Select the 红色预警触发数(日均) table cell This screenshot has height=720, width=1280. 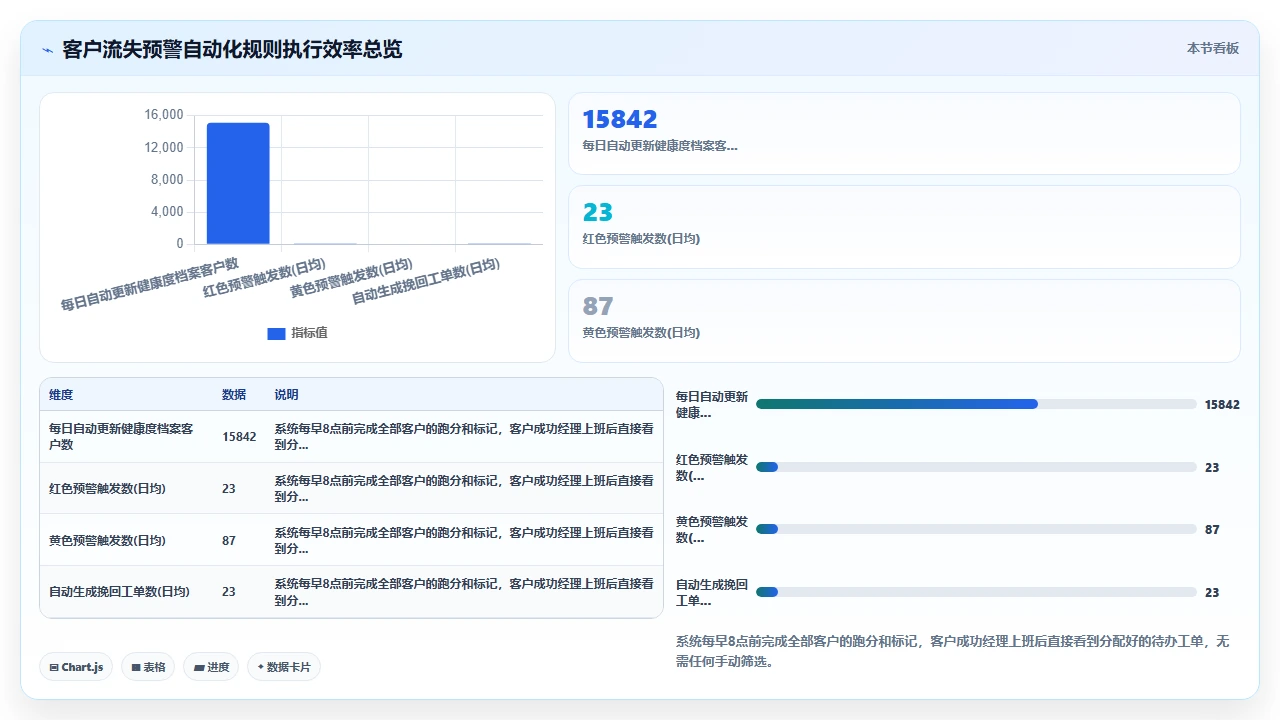[x=107, y=489]
